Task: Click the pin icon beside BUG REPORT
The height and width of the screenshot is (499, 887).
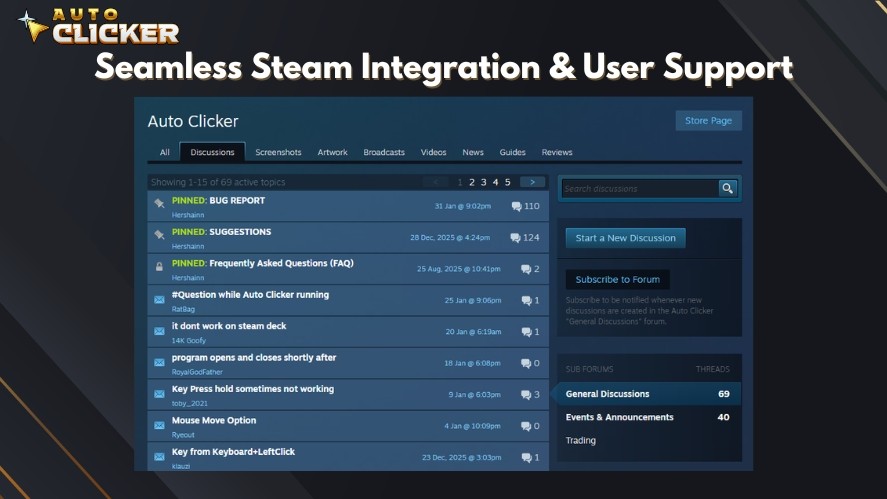Action: click(159, 203)
